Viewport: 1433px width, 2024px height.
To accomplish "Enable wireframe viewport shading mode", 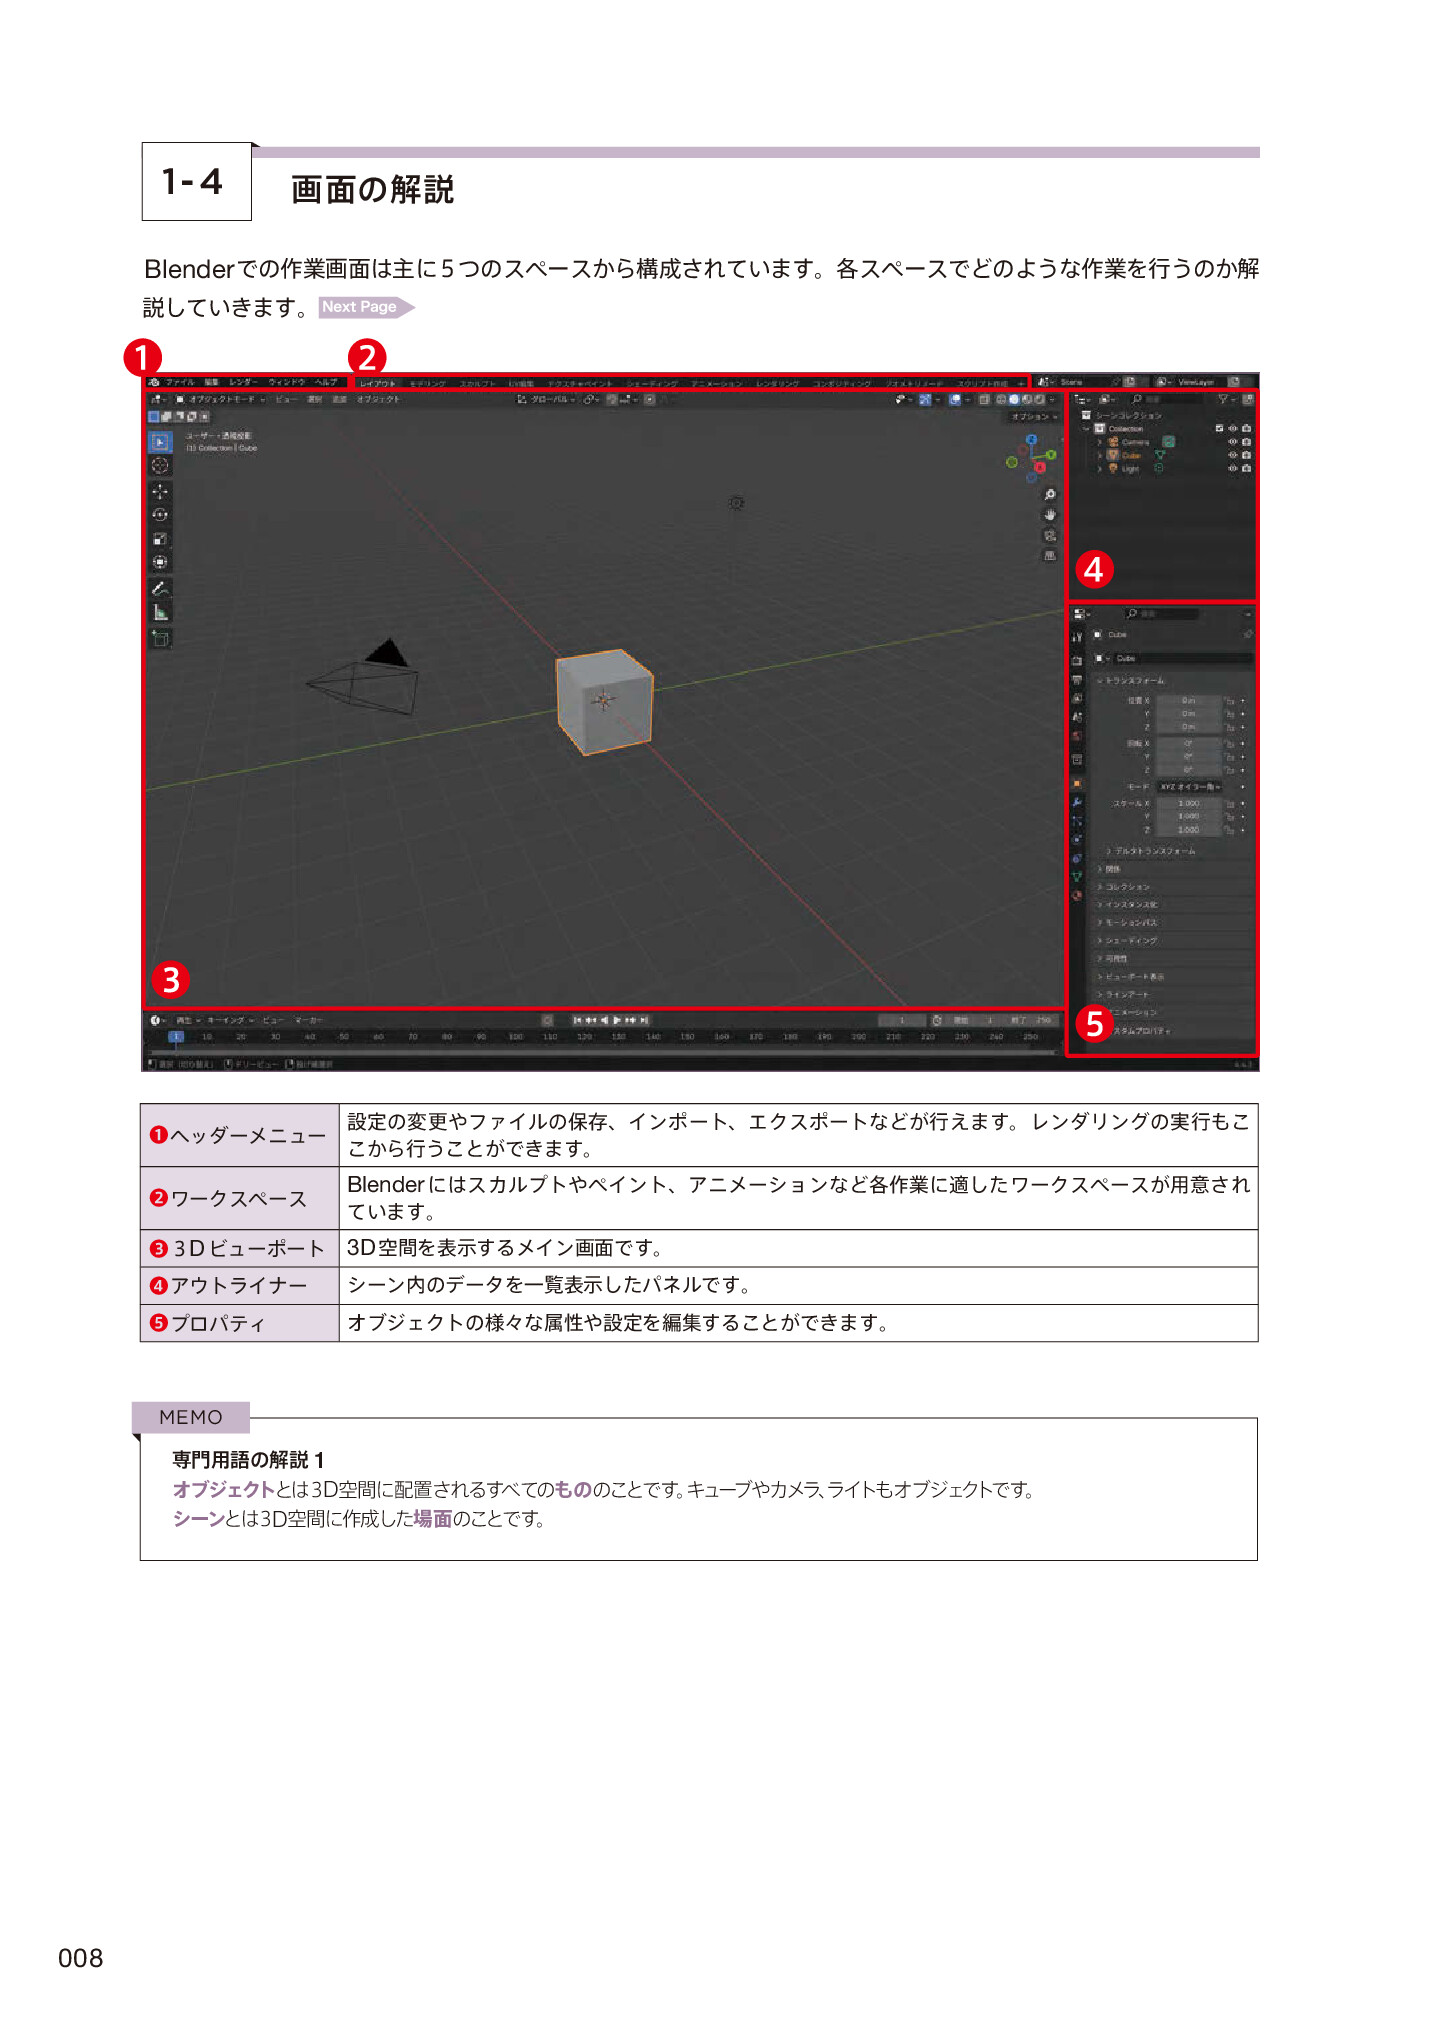I will coord(1001,399).
